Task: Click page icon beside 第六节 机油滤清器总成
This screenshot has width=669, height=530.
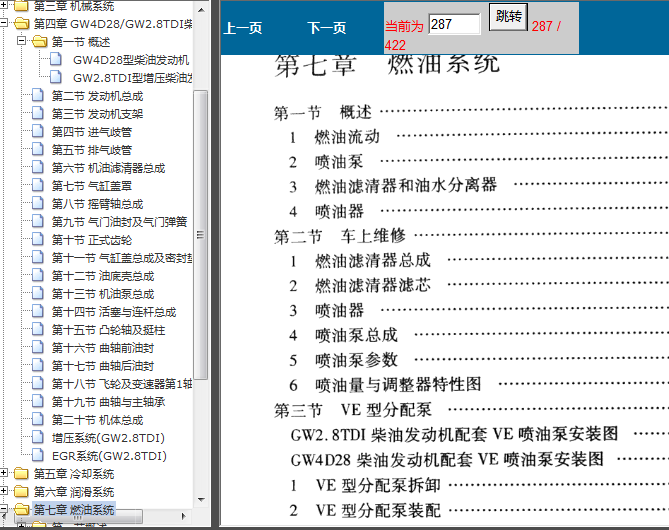Action: [x=38, y=167]
